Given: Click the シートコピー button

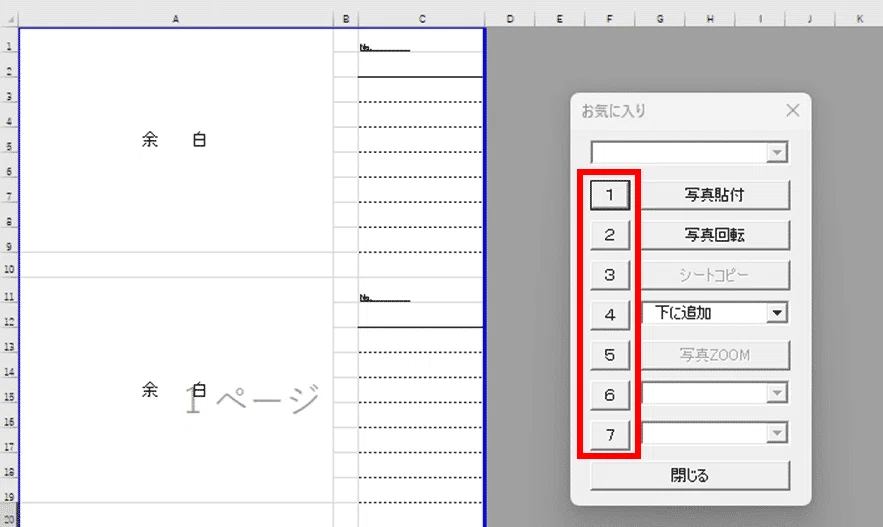Looking at the screenshot, I should 715,275.
